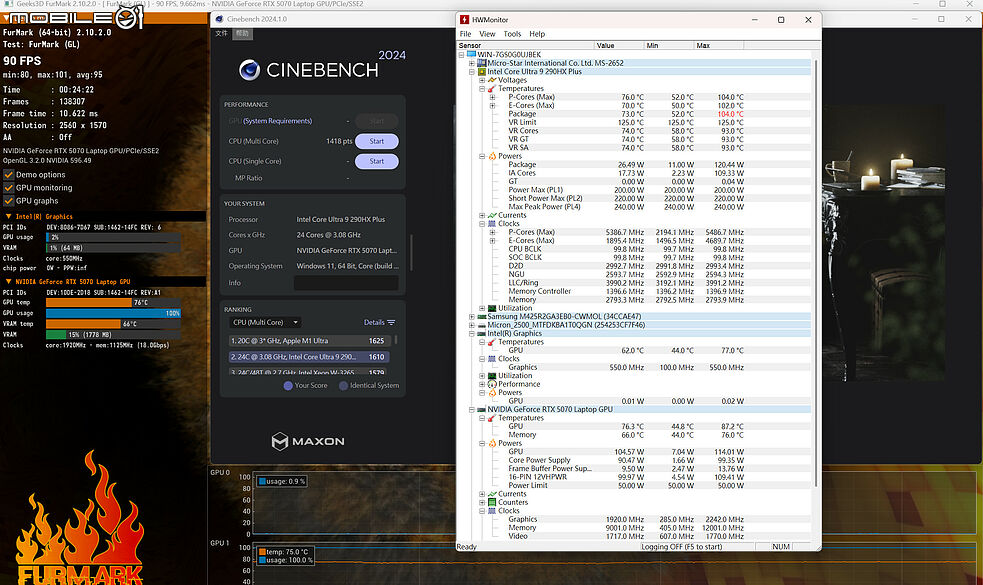
Task: Start the CPU (Multi Core) benchmark
Action: 377,141
